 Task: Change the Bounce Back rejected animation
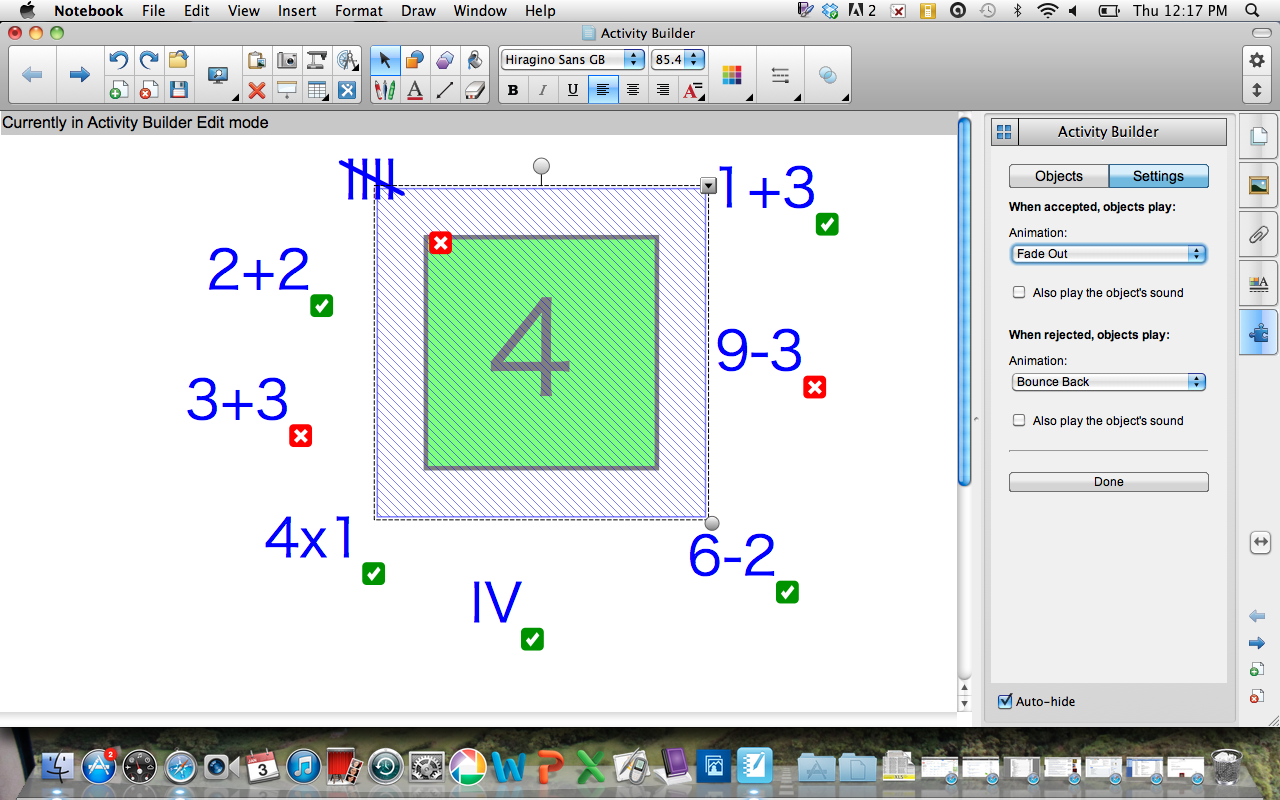point(1106,381)
